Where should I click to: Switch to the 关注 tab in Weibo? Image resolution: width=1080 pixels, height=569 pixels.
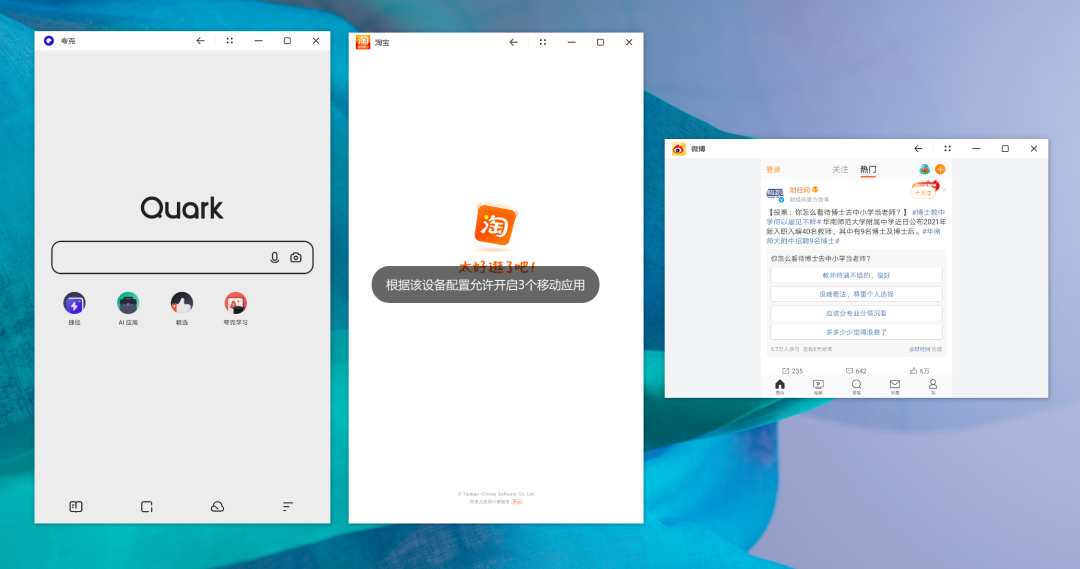840,169
